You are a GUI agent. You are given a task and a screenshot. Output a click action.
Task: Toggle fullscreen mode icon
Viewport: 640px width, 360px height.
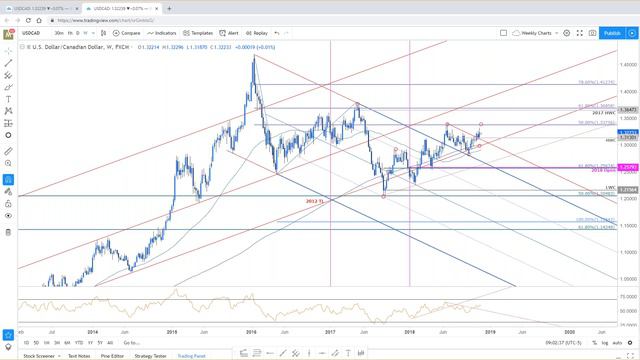pyautogui.click(x=580, y=33)
